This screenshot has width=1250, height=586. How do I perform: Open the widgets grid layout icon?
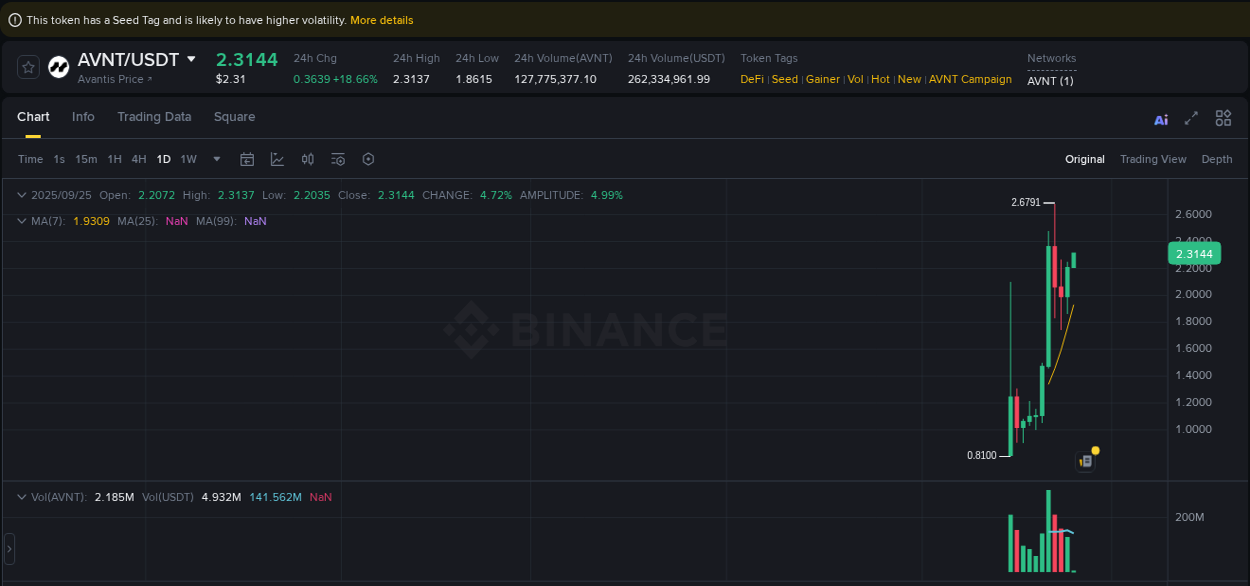pos(1223,118)
